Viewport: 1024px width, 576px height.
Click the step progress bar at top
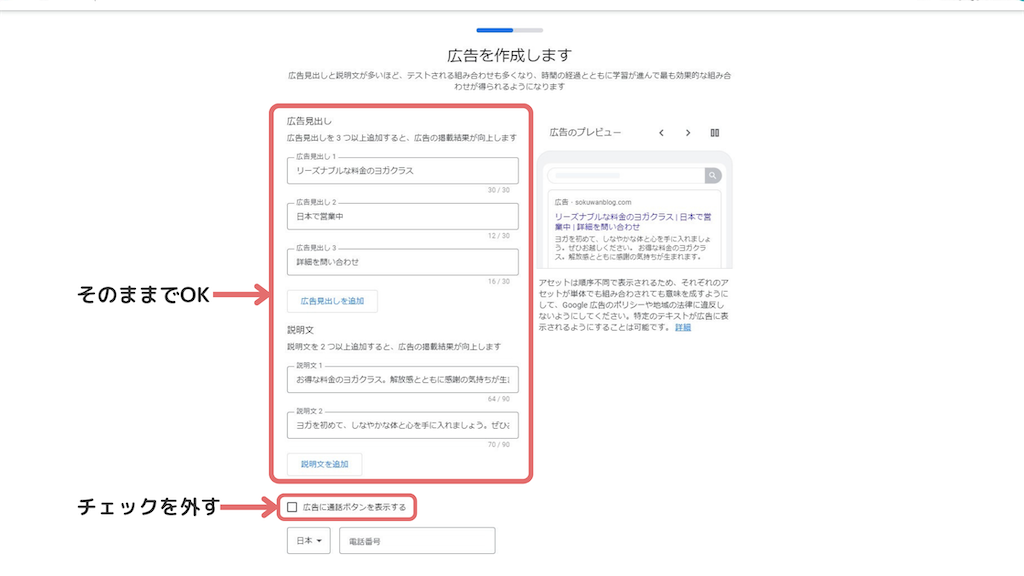pyautogui.click(x=509, y=30)
